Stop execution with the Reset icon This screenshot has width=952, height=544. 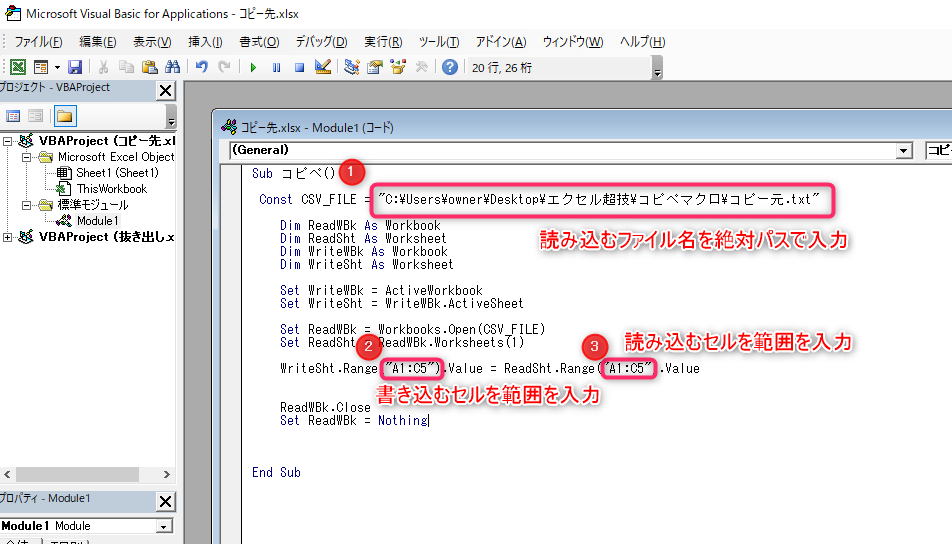299,67
